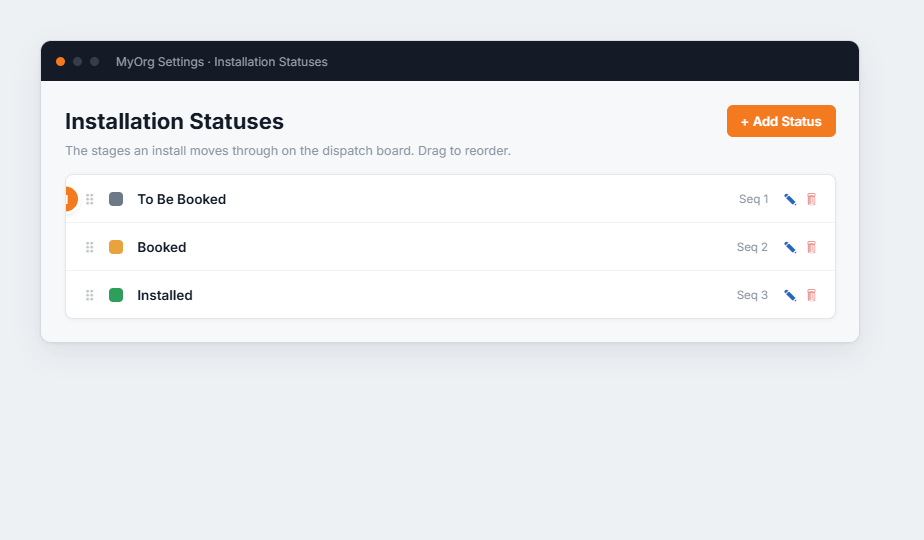Click the clipped orange badge on the first row
Viewport: 924px width, 540px height.
pos(71,199)
